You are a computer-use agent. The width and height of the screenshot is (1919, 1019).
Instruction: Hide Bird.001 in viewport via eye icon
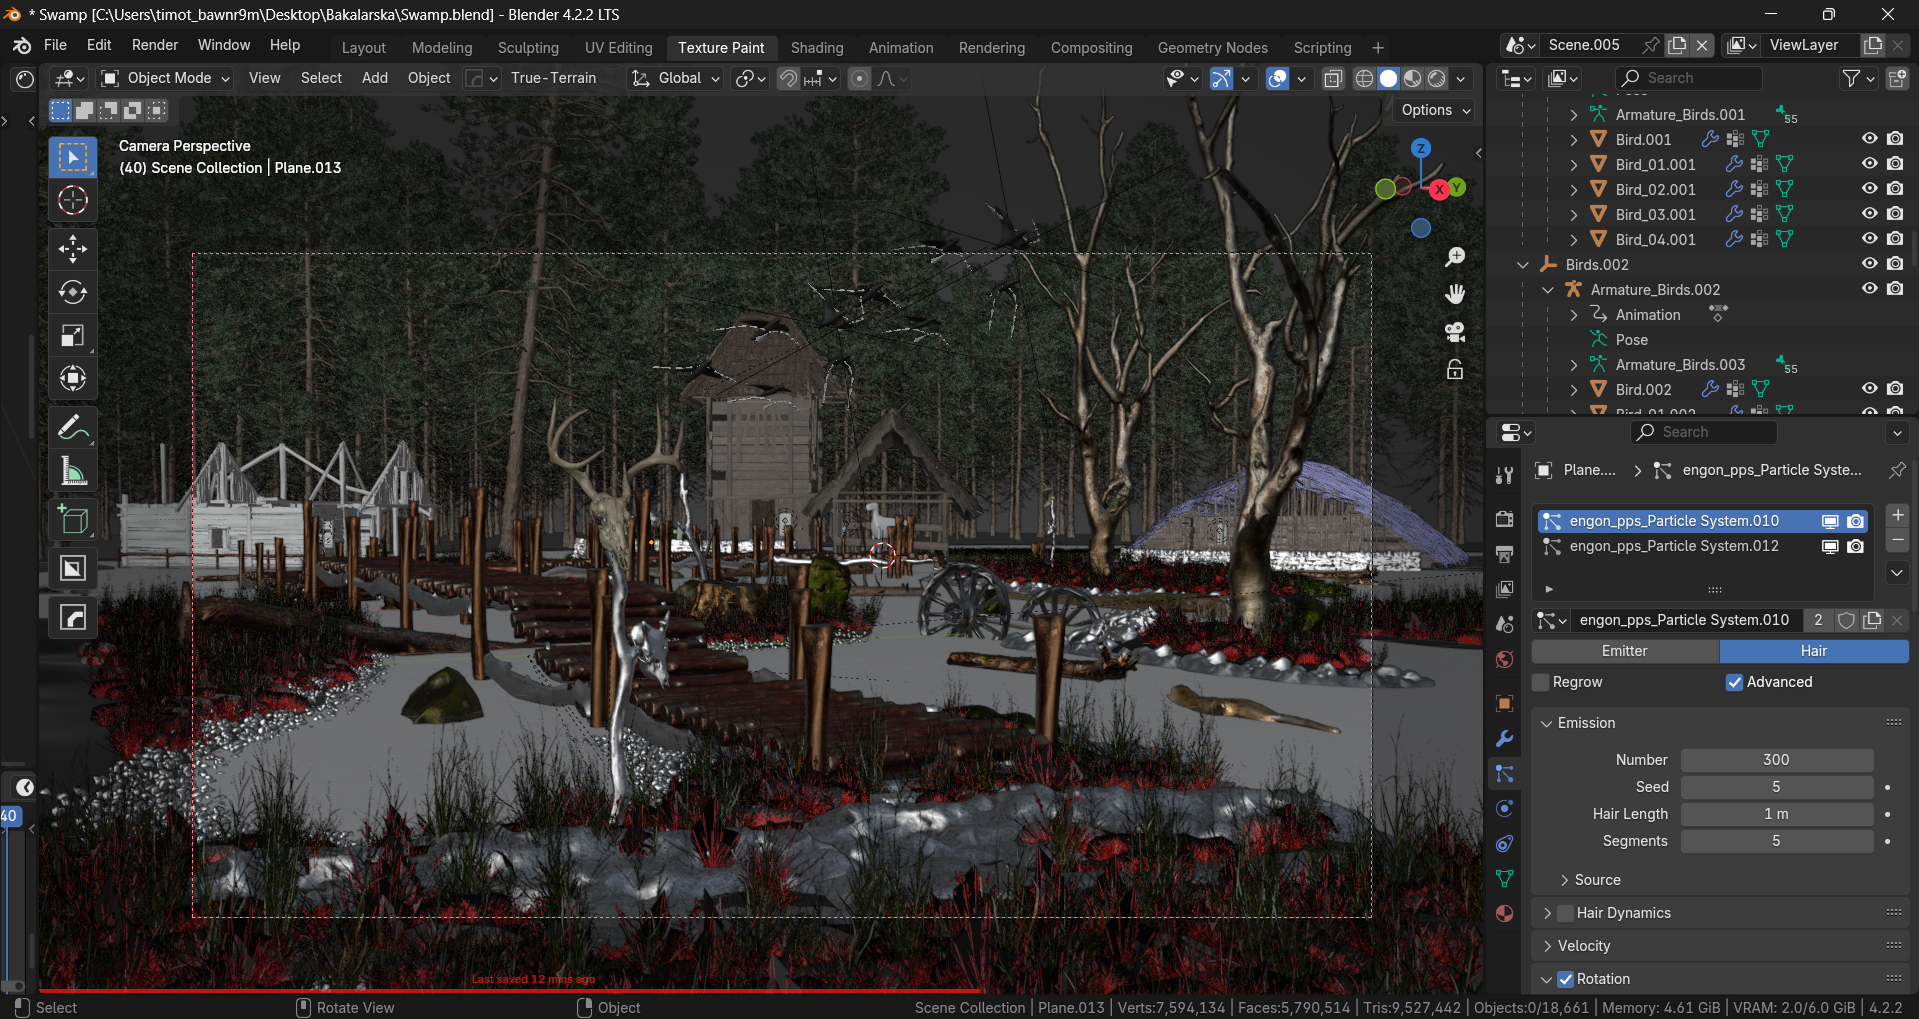click(1869, 139)
